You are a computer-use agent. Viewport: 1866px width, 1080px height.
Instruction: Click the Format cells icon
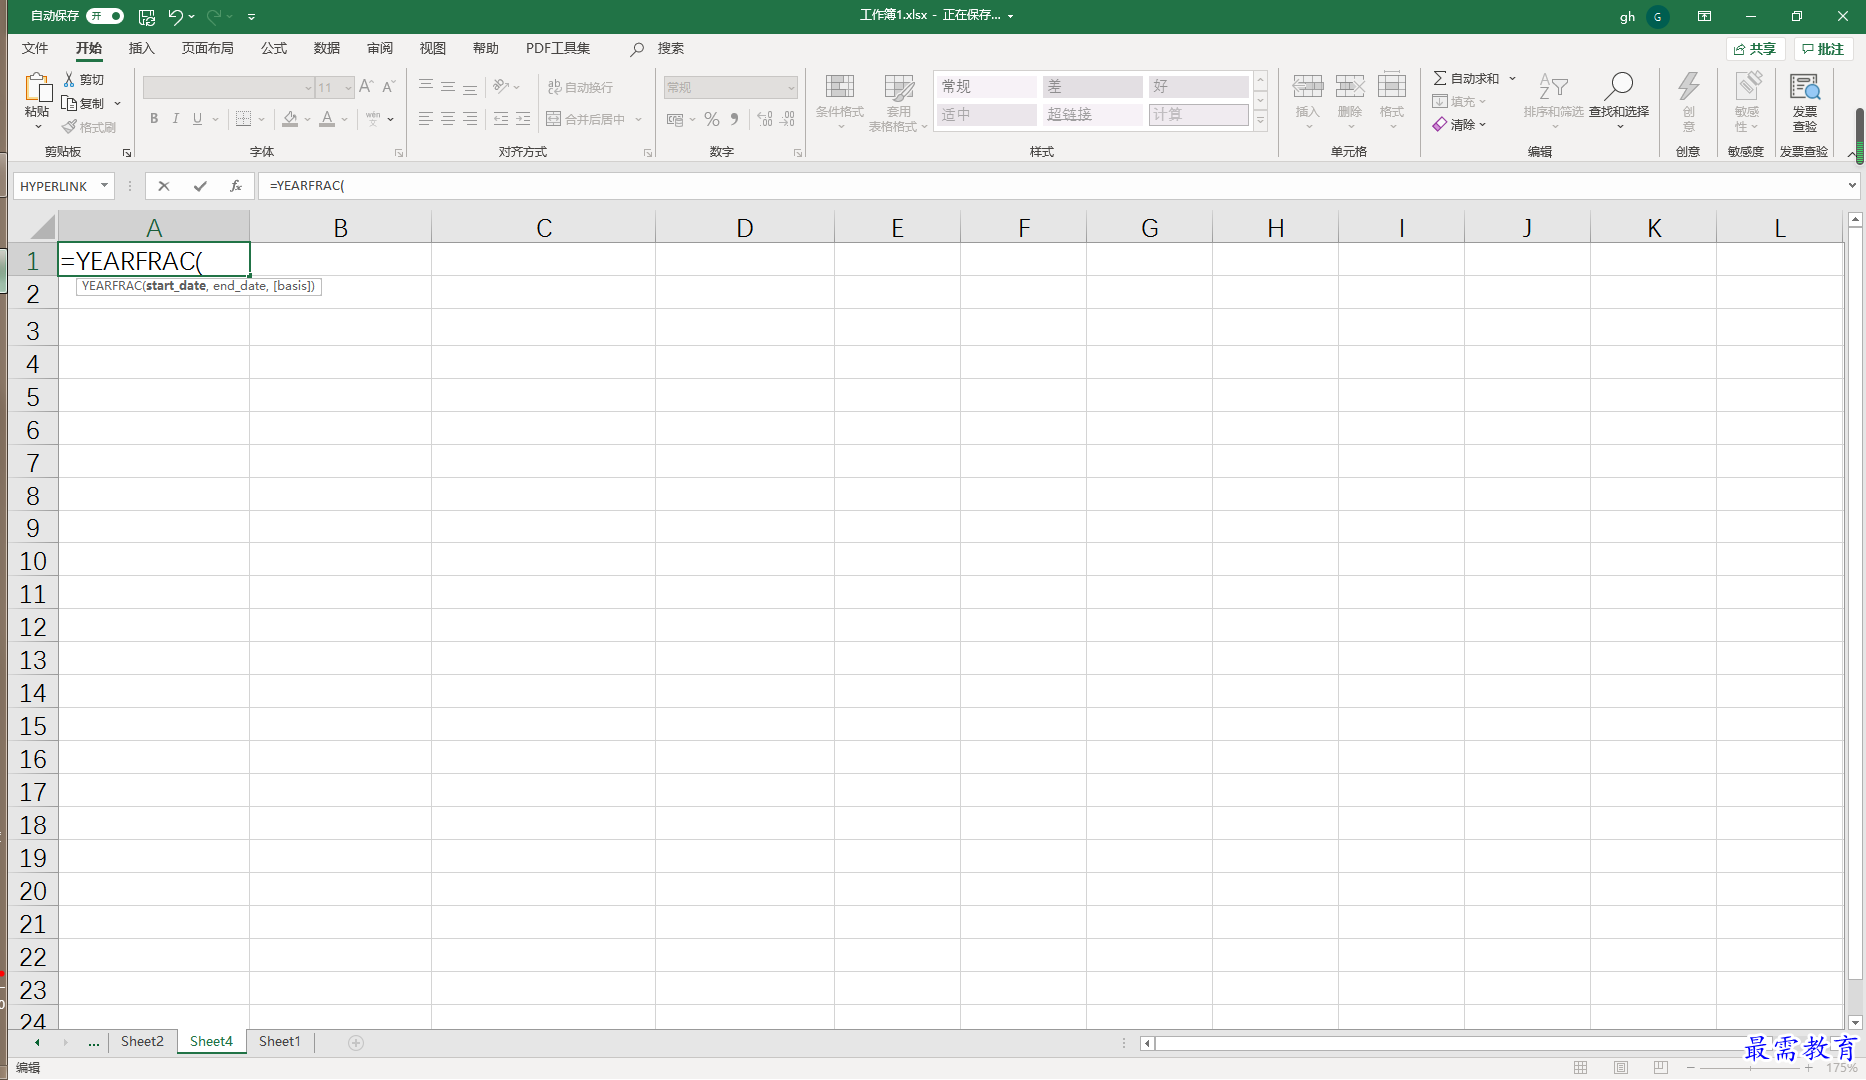(x=1392, y=86)
